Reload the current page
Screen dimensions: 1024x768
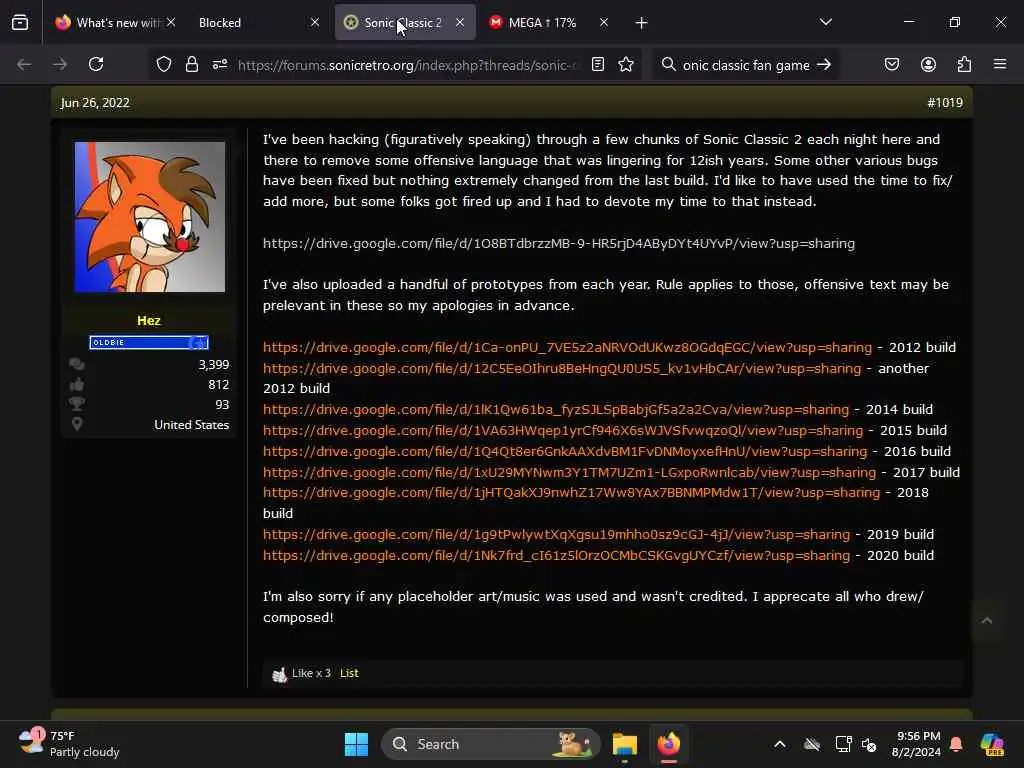96,64
